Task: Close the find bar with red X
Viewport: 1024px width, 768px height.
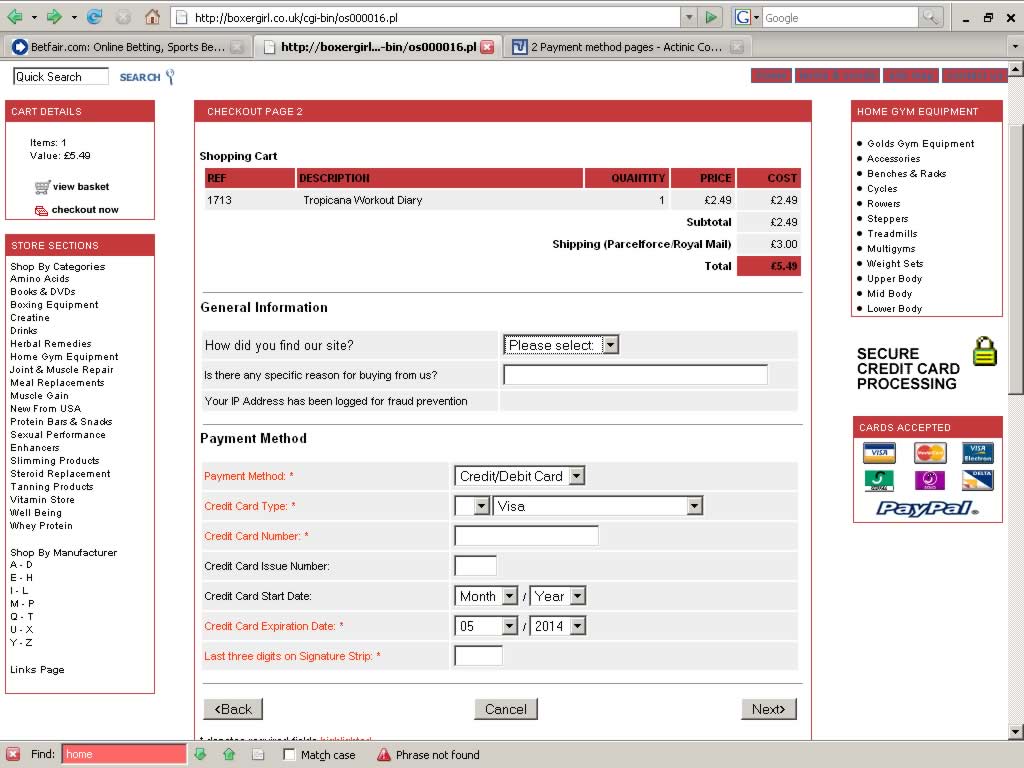Action: (13, 754)
